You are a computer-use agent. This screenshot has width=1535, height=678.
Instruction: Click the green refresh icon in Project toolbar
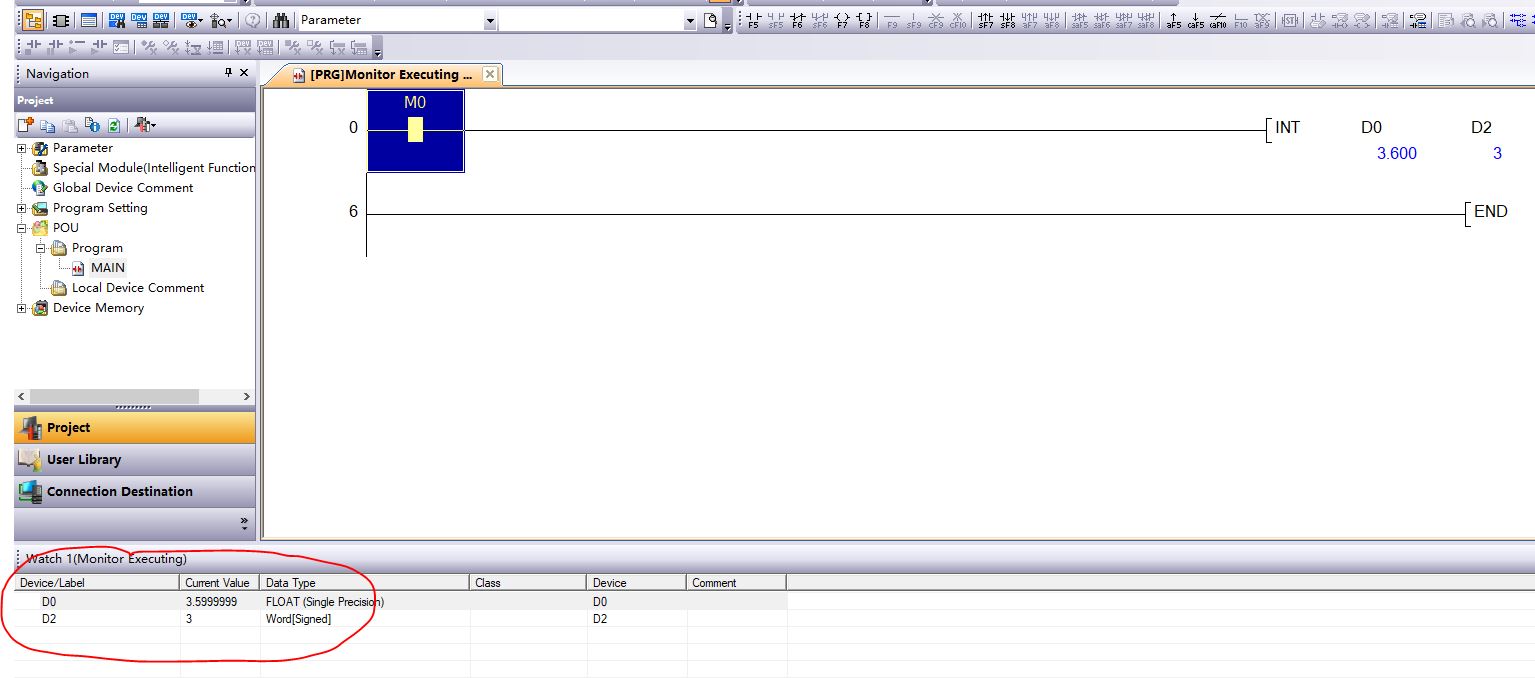coord(114,125)
